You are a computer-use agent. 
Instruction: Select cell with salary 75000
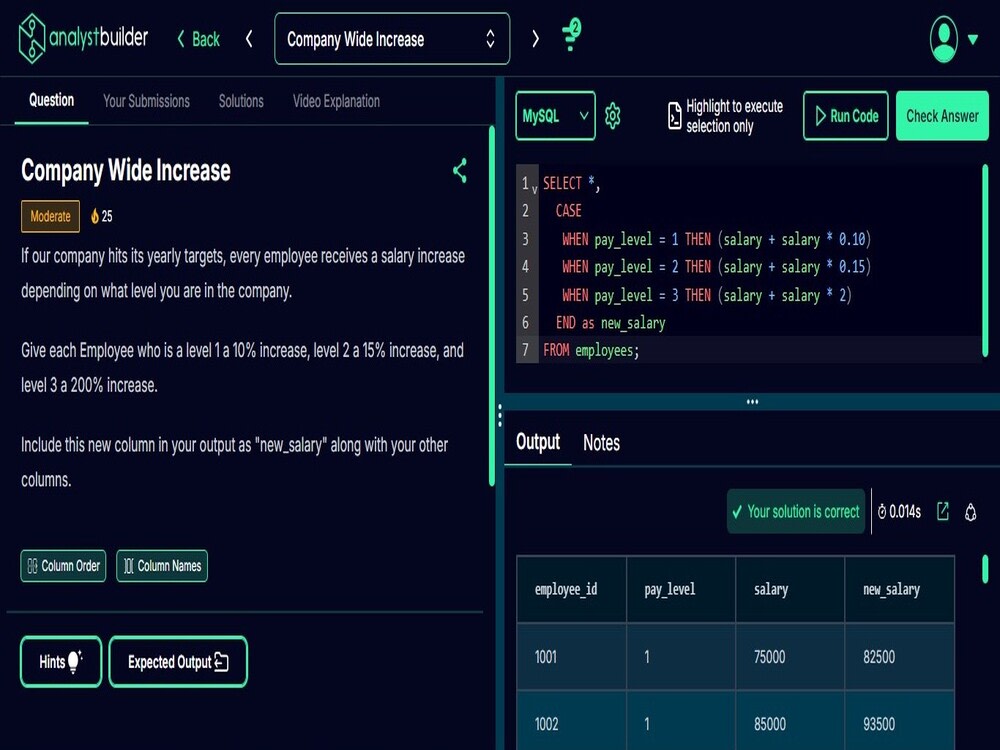[790, 656]
